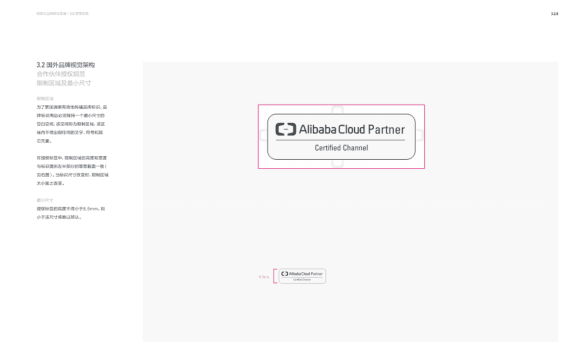This screenshot has height=360, width=570.
Task: Click the bracket logo inside the small badge
Action: point(285,273)
